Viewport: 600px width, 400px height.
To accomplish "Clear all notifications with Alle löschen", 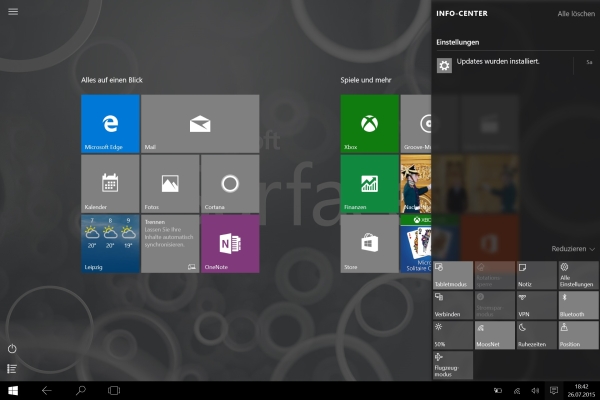I will coord(576,14).
